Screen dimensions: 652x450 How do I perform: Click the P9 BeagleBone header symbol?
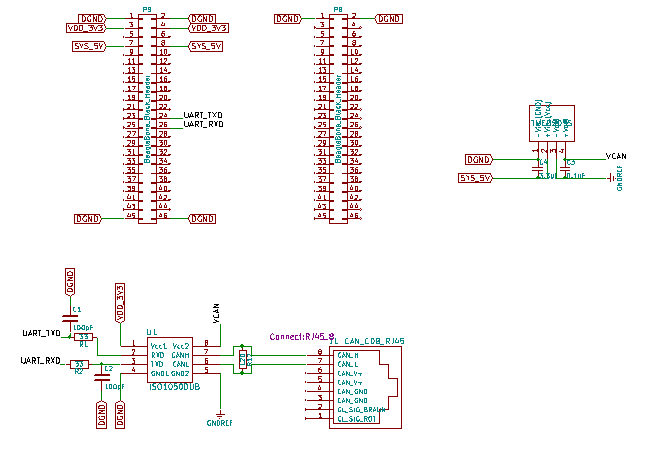tap(147, 118)
